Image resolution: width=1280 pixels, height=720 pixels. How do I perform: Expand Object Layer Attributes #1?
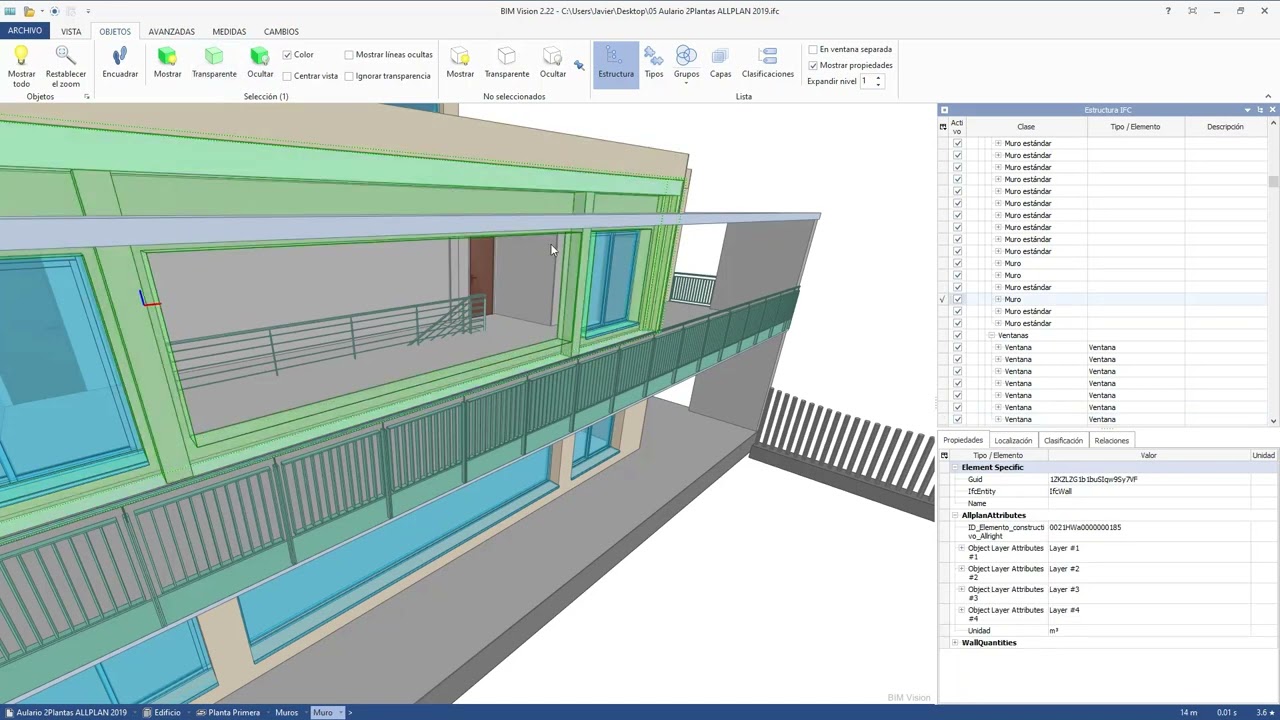click(962, 548)
